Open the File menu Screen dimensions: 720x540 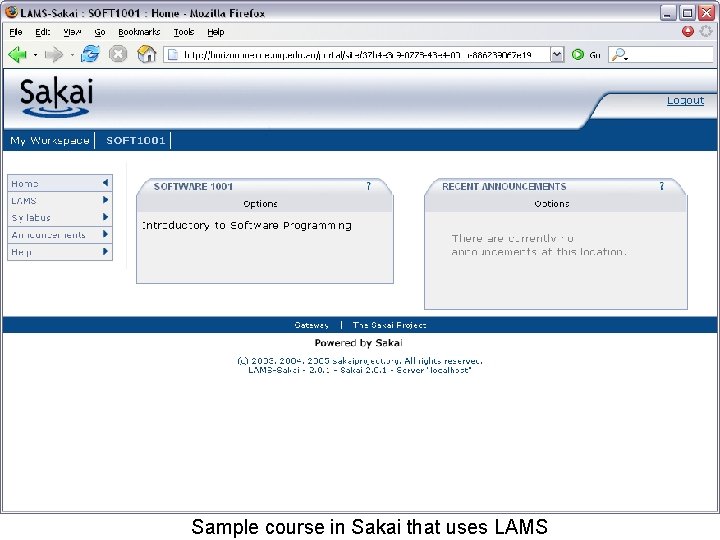16,32
